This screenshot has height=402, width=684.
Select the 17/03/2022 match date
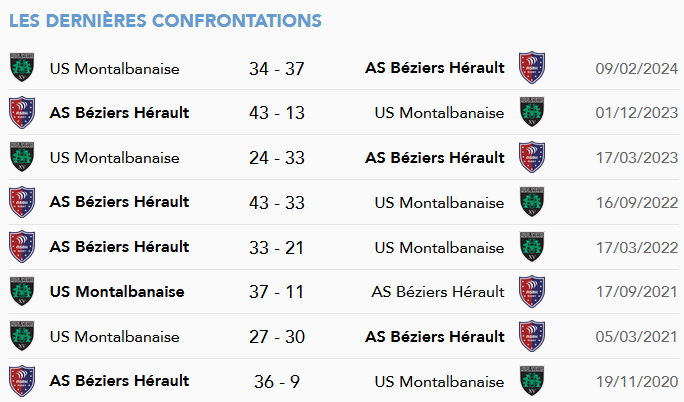[x=637, y=248]
